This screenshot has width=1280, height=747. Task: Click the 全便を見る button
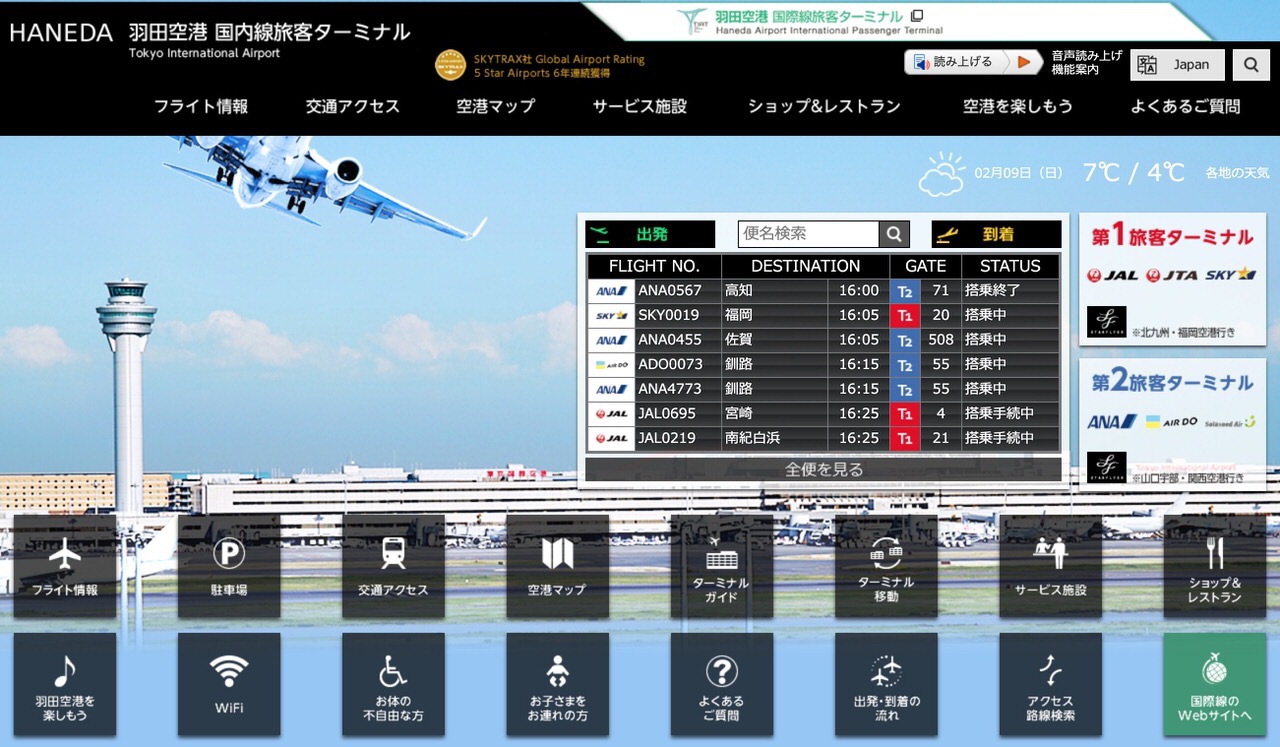823,469
